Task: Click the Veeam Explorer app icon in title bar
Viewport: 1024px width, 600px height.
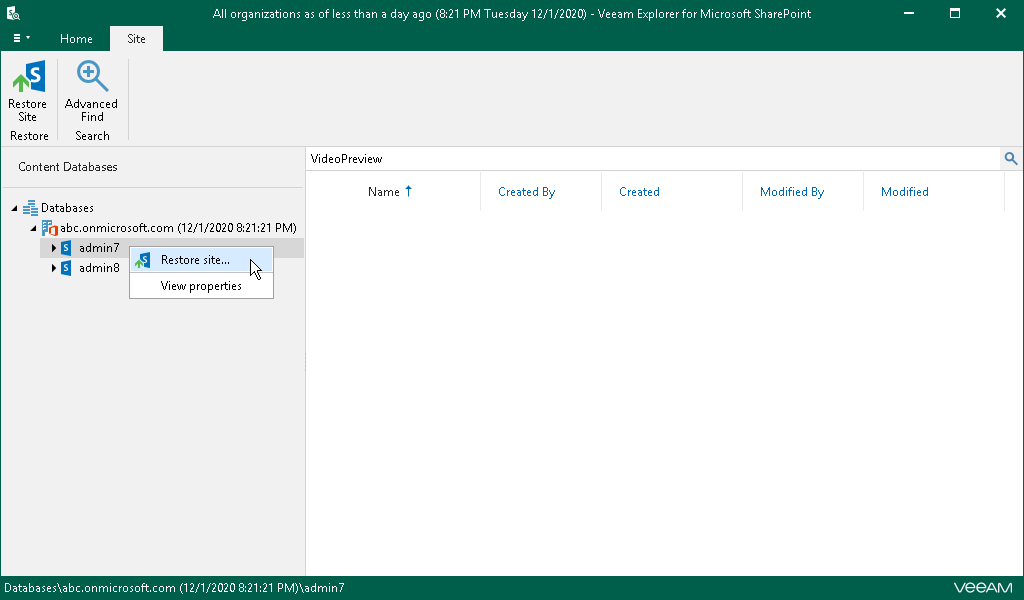Action: click(12, 13)
